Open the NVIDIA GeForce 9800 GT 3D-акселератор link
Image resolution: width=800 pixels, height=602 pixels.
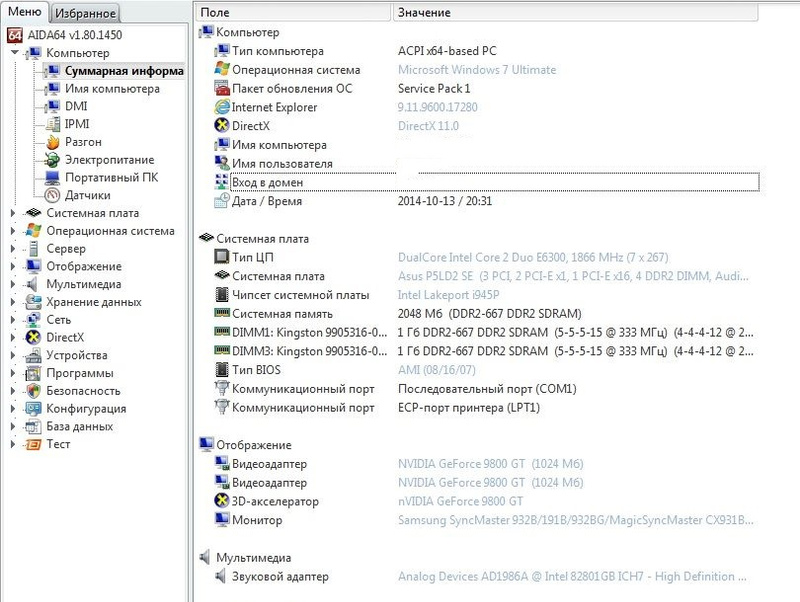[x=460, y=500]
